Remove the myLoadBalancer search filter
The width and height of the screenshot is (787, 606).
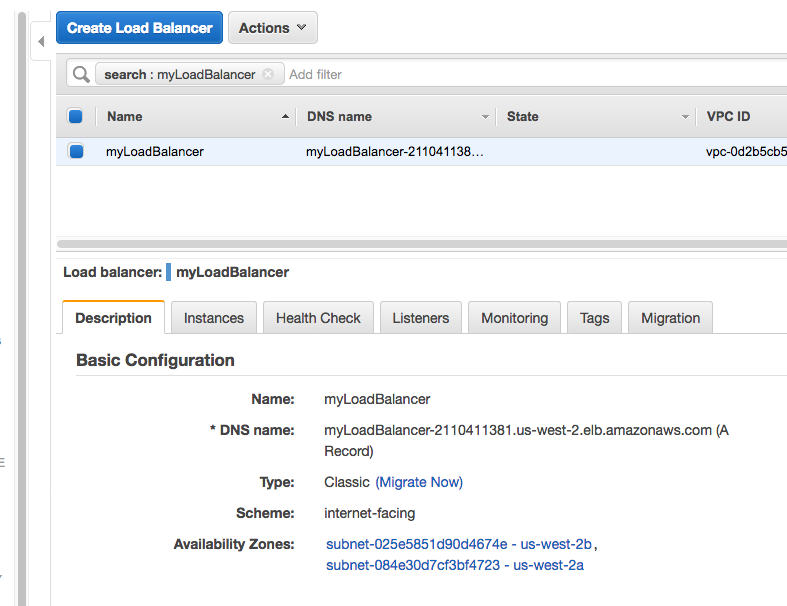[x=269, y=74]
